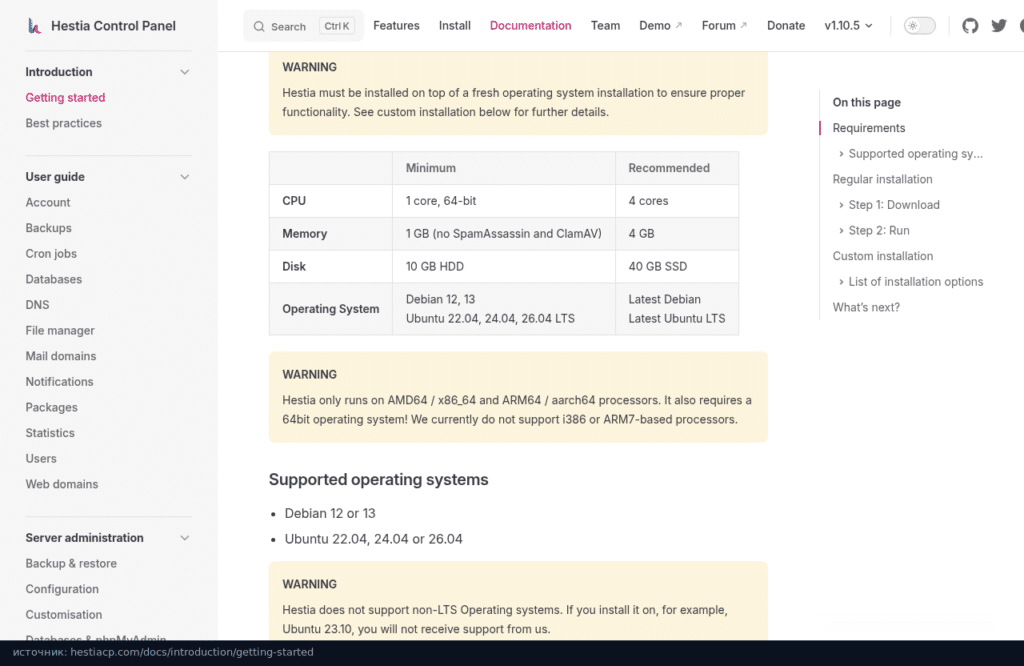This screenshot has width=1024, height=666.
Task: Open the Demo external link
Action: coord(660,25)
